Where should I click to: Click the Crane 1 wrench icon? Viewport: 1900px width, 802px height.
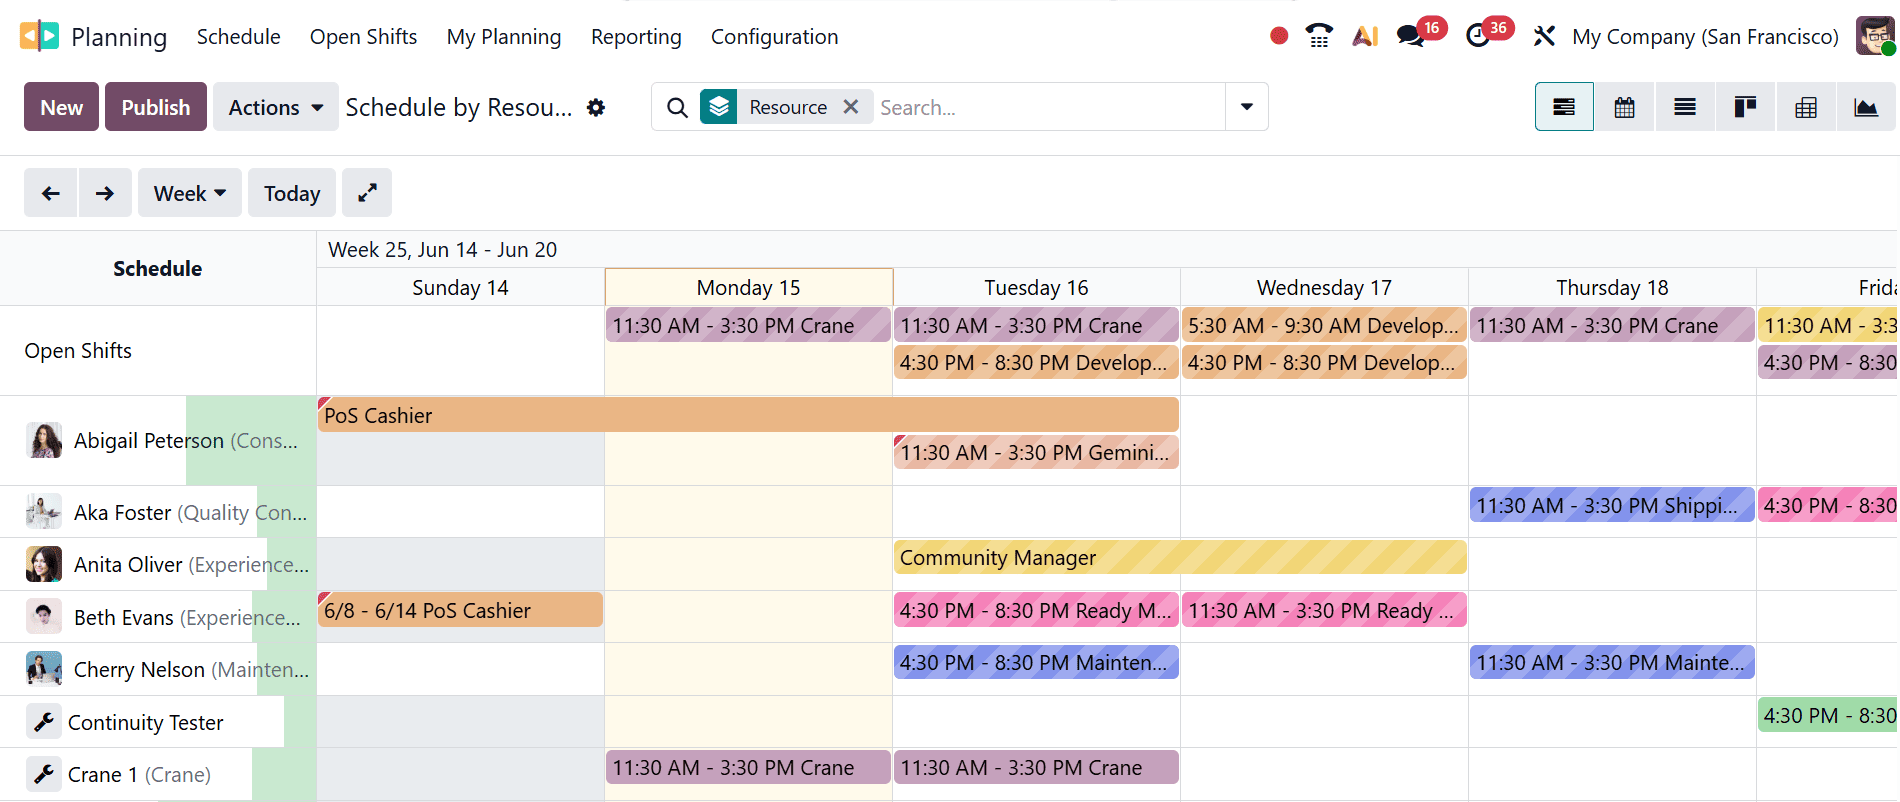tap(44, 774)
